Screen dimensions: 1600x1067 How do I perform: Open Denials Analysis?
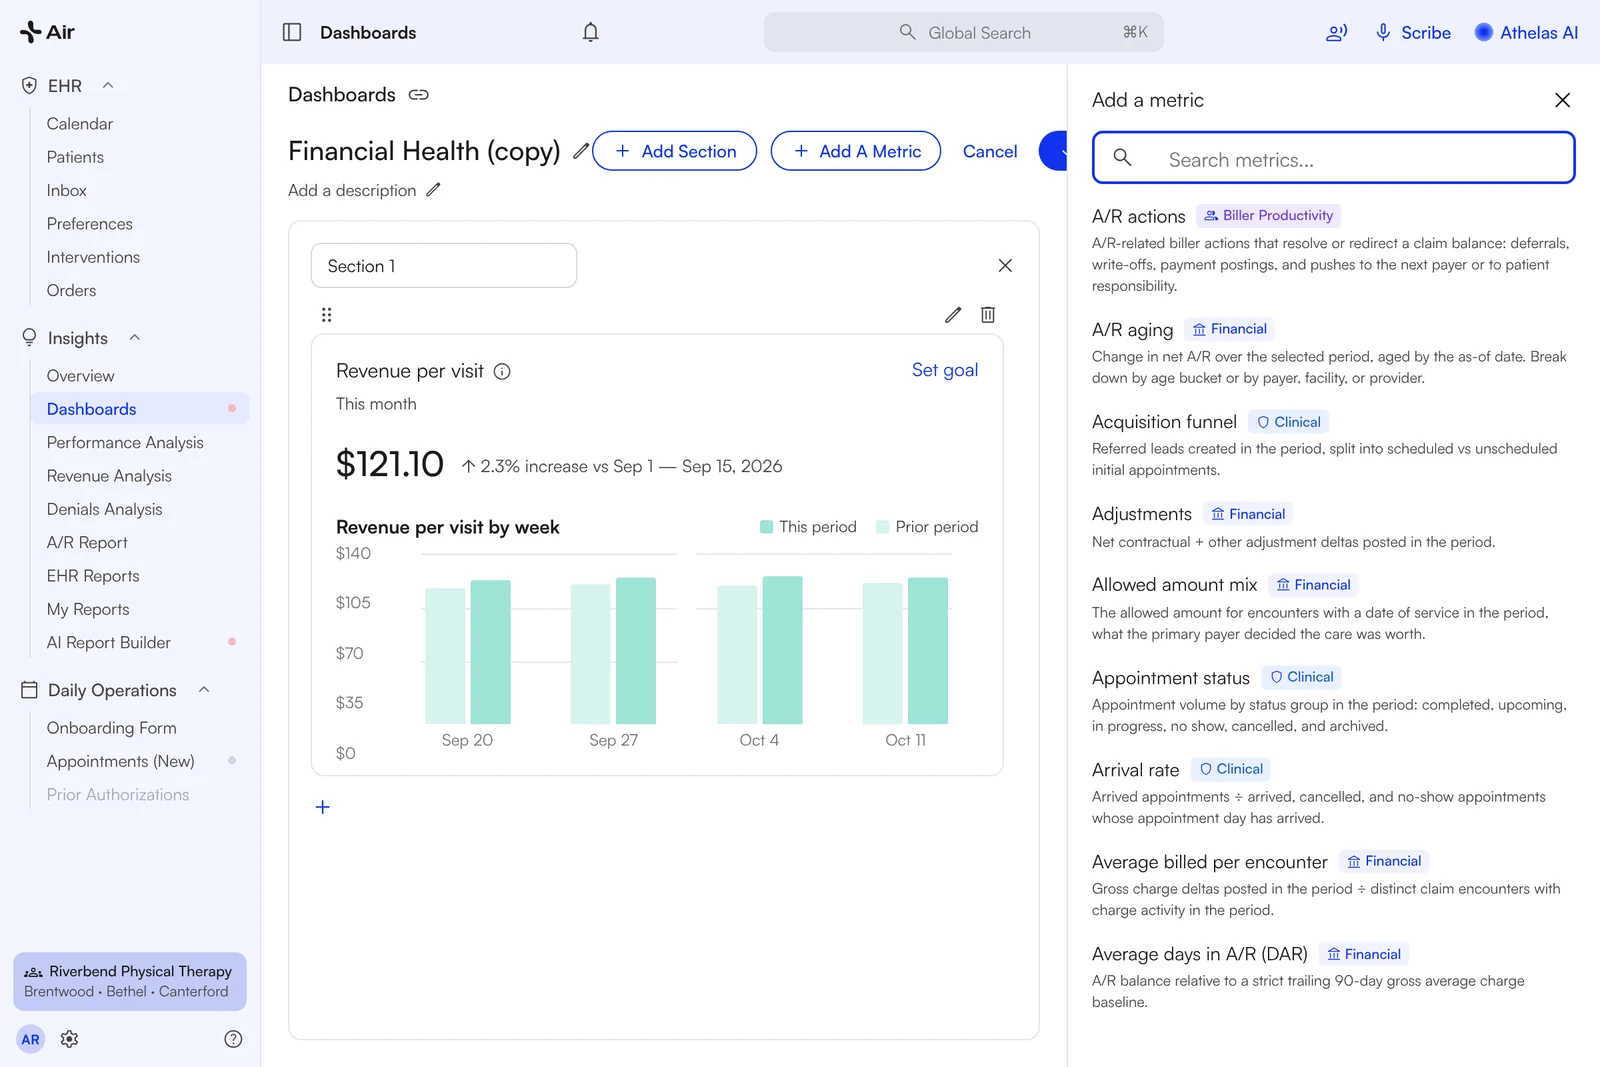coord(104,509)
